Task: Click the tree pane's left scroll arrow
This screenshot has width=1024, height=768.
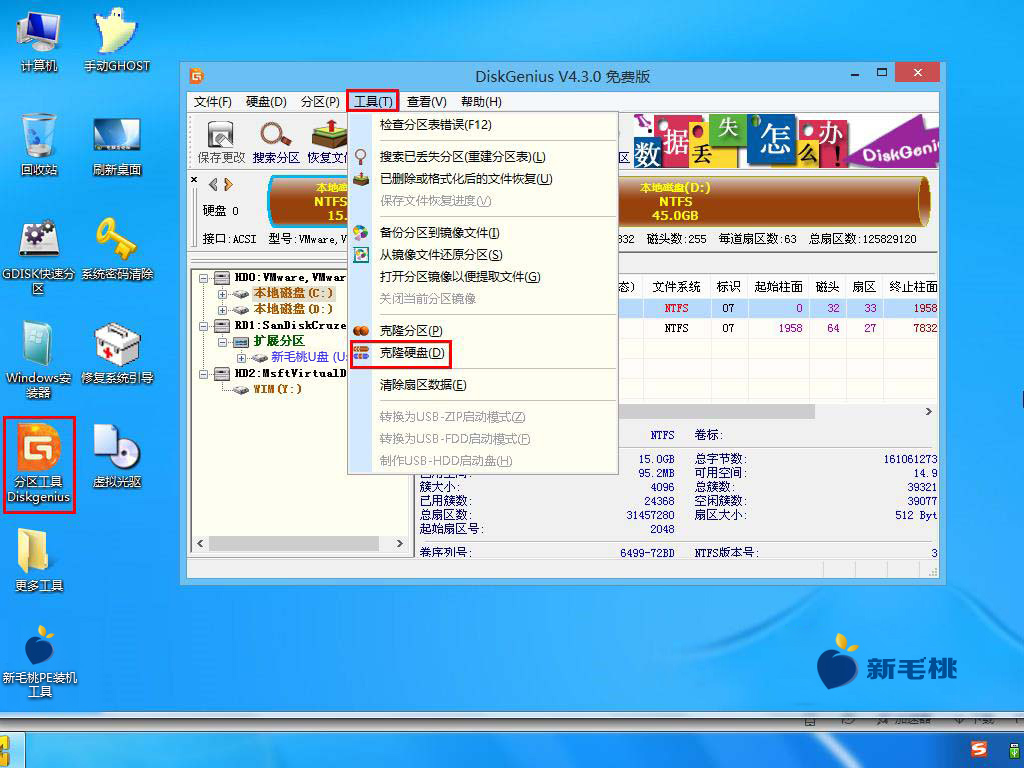Action: coord(200,543)
